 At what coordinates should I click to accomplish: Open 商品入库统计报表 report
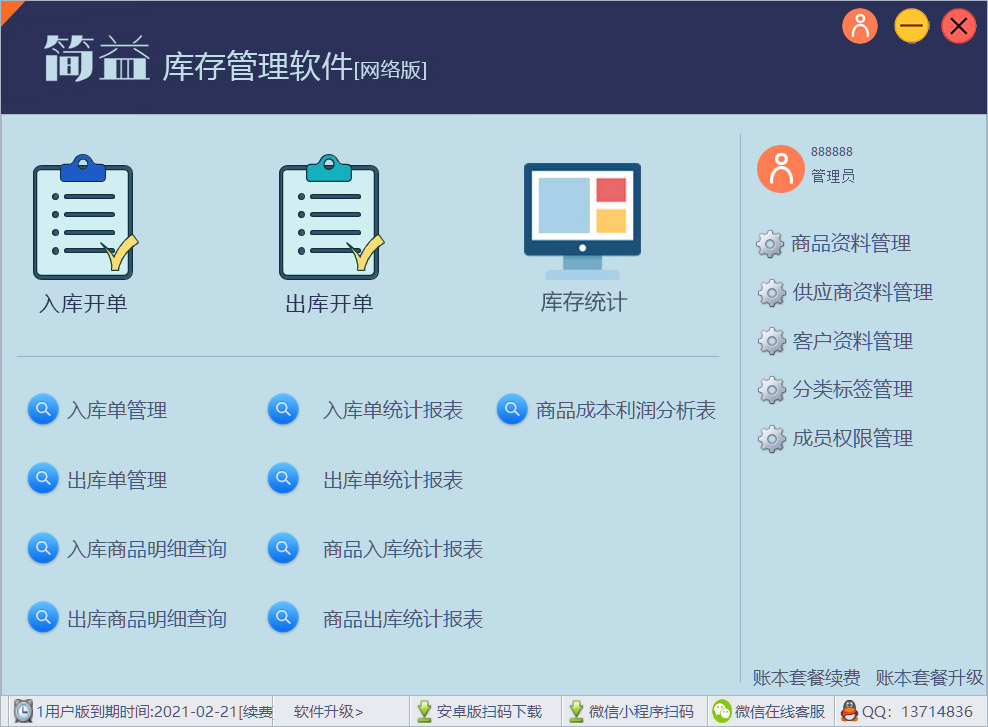click(x=403, y=549)
